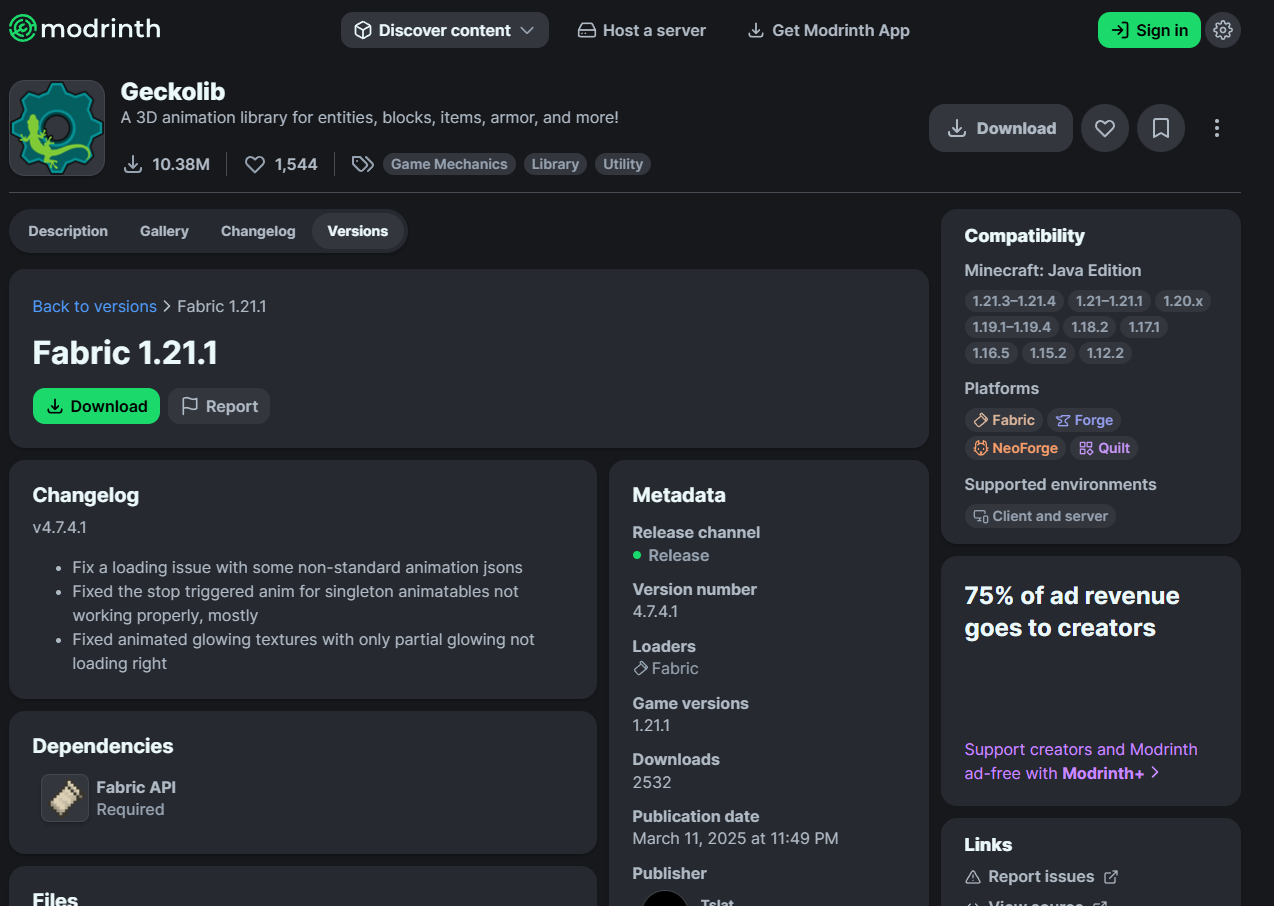The height and width of the screenshot is (906, 1274).
Task: Select the 1.20.x version chip
Action: pos(1183,301)
